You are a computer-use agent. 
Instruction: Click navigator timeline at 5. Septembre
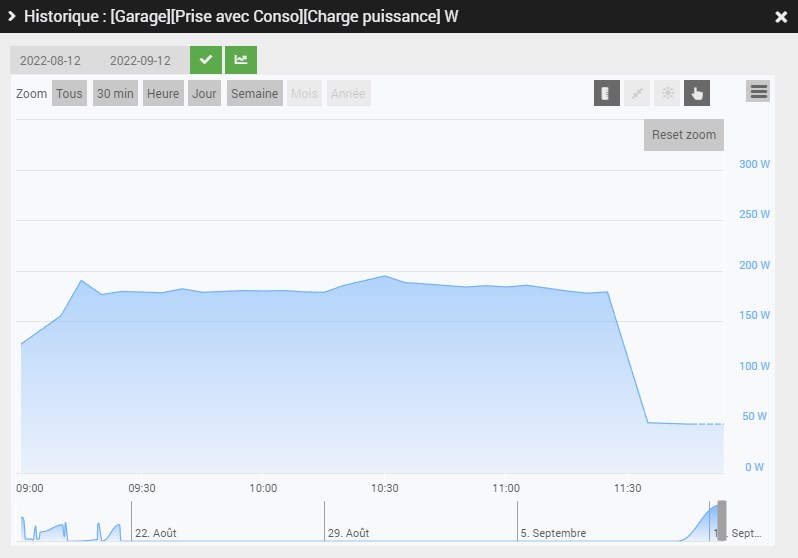(x=553, y=533)
